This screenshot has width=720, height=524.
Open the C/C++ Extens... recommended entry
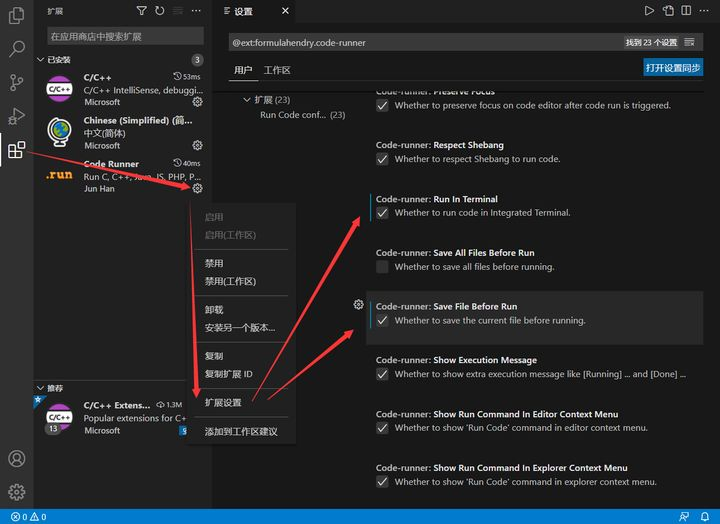(110, 418)
